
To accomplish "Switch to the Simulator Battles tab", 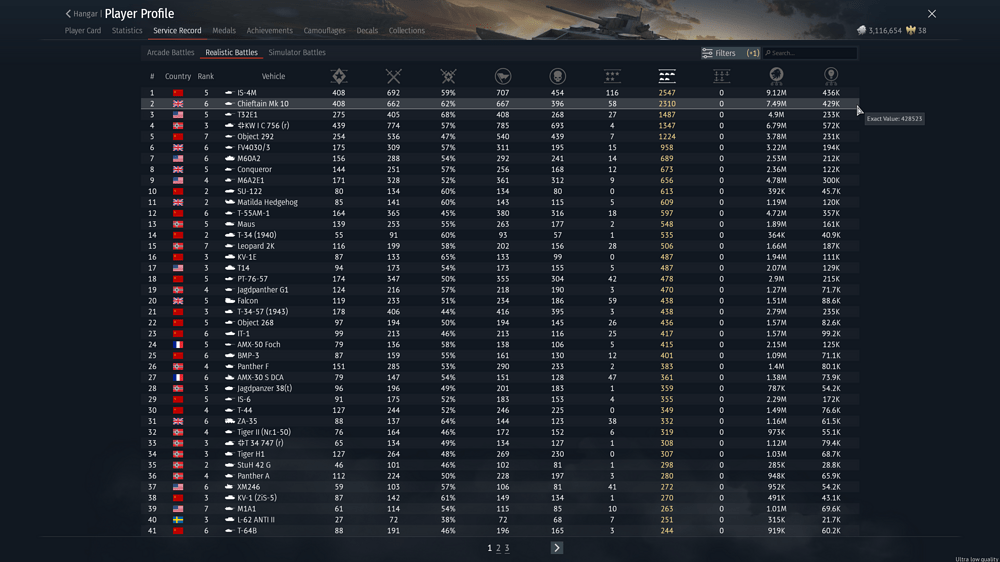I will (297, 53).
